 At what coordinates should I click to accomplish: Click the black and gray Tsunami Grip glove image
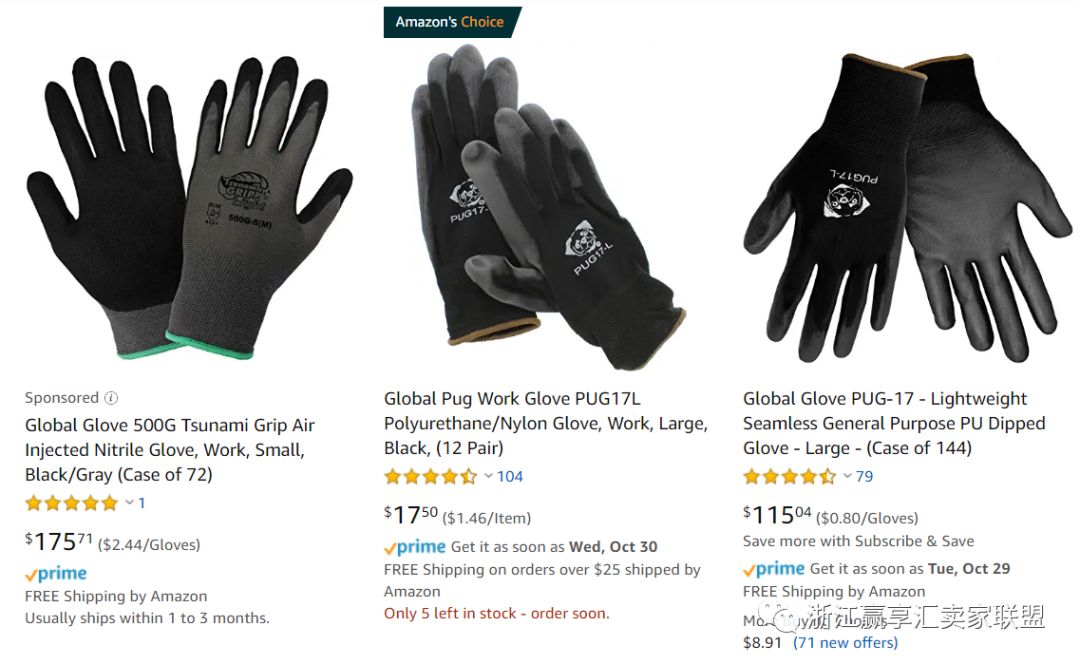point(189,208)
